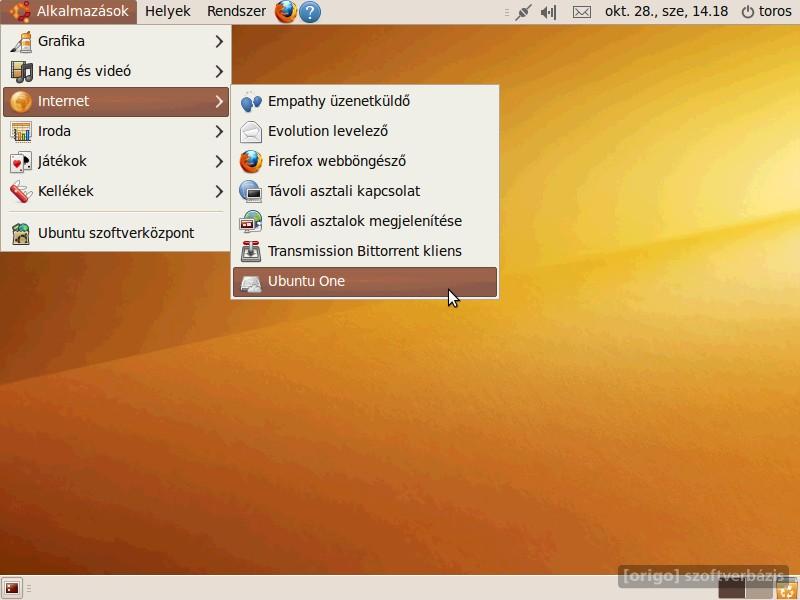Click the Távoli asztali kapcsolat monitor icon
This screenshot has height=600, width=800.
coord(251,192)
